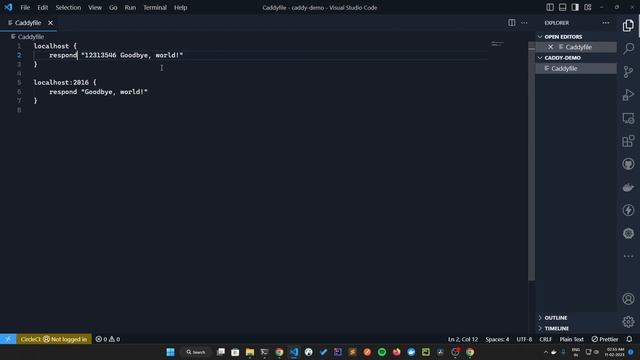Select Caddyfile under CADDY-DEMO folder
The width and height of the screenshot is (640, 360).
point(576,68)
